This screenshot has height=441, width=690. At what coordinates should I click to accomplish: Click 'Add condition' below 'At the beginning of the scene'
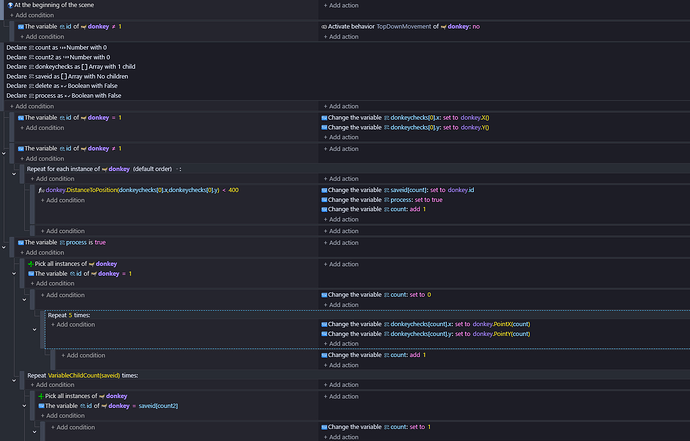click(32, 15)
